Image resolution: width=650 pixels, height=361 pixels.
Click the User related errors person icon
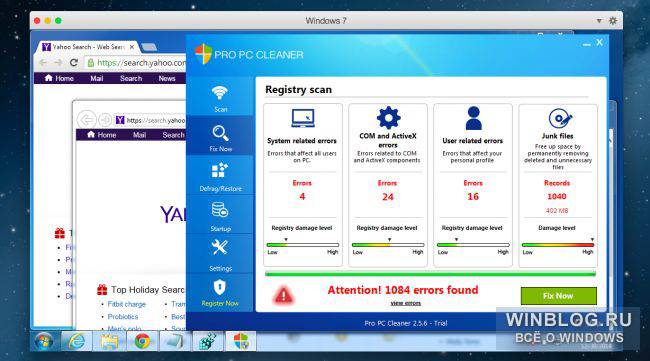click(x=473, y=118)
